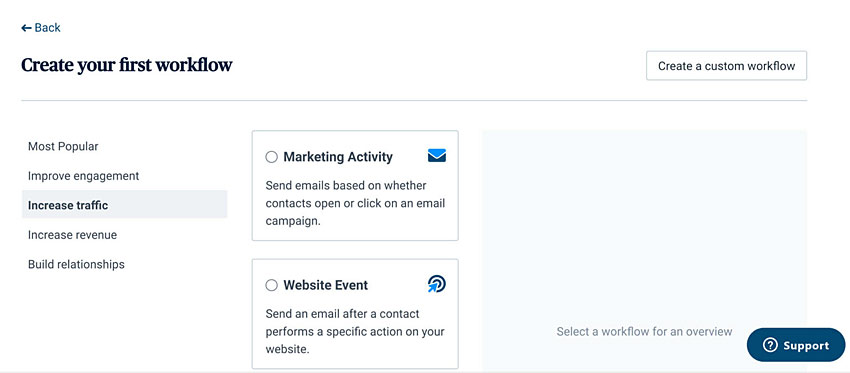Screen dimensions: 850x373
Task: Click the left arrow icon beside Back
Action: tap(26, 28)
